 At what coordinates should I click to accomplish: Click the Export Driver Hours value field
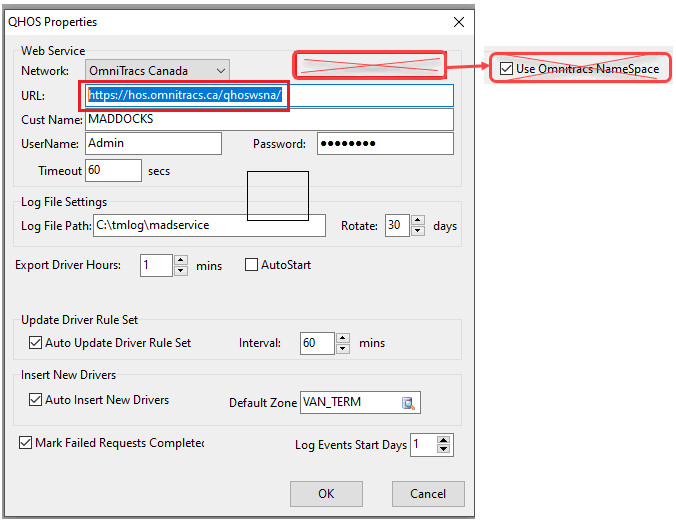pyautogui.click(x=156, y=265)
